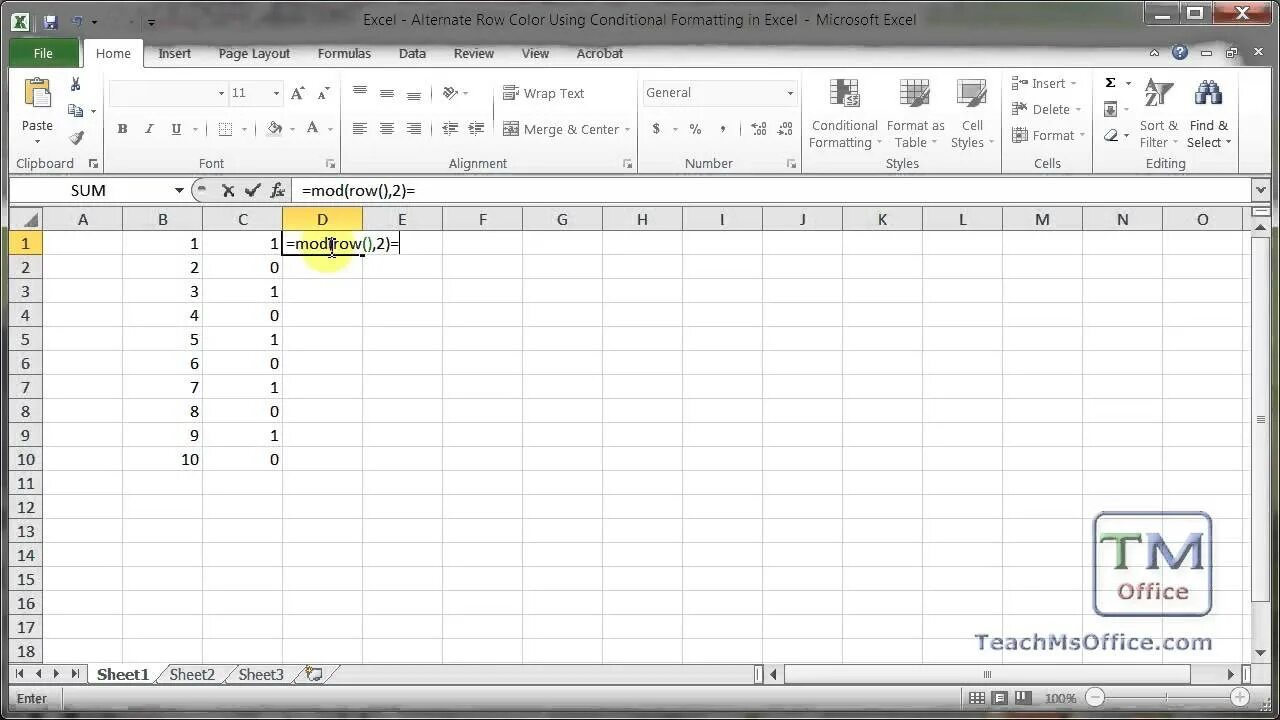The width and height of the screenshot is (1280, 720).
Task: Toggle Wrap Text
Action: pyautogui.click(x=543, y=93)
